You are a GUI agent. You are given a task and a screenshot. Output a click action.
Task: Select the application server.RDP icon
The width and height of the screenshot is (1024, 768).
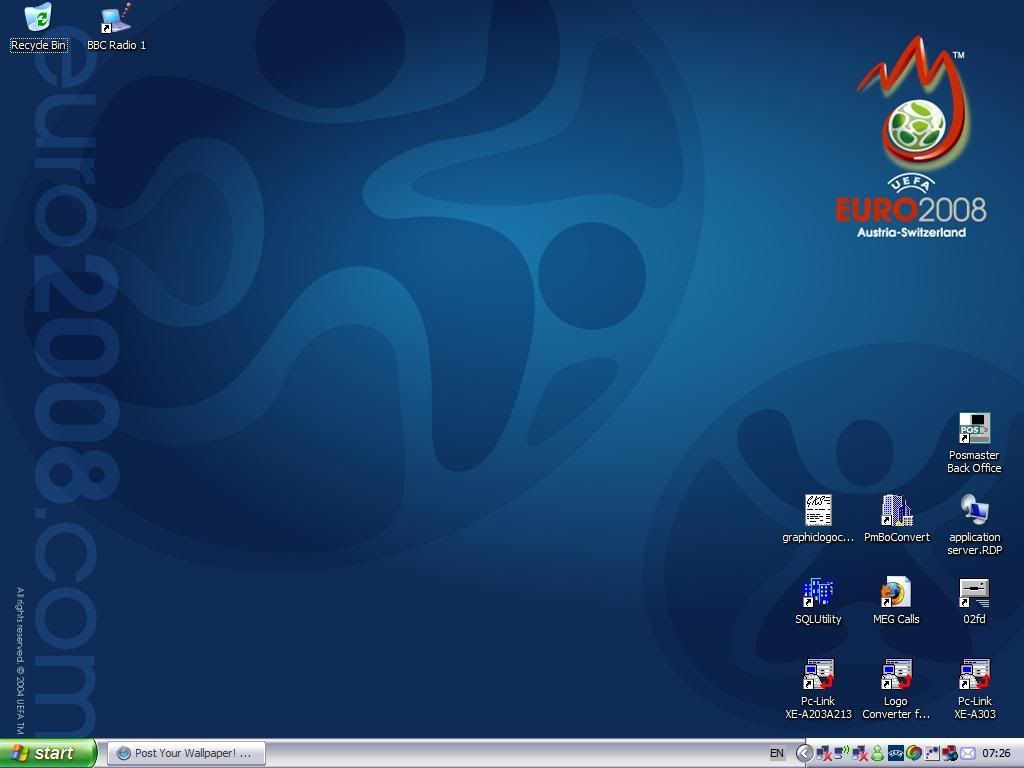tap(974, 525)
